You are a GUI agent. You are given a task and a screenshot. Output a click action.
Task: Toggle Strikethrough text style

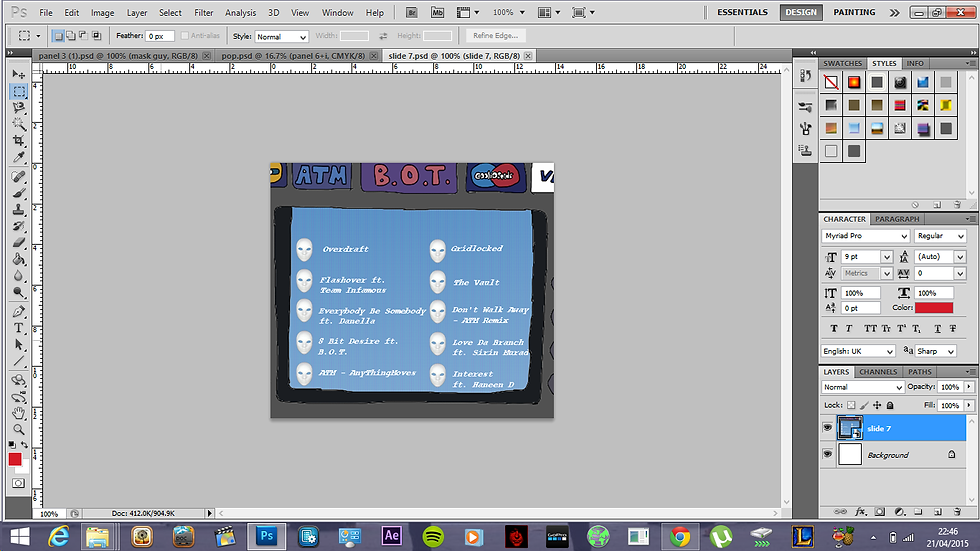(x=952, y=329)
